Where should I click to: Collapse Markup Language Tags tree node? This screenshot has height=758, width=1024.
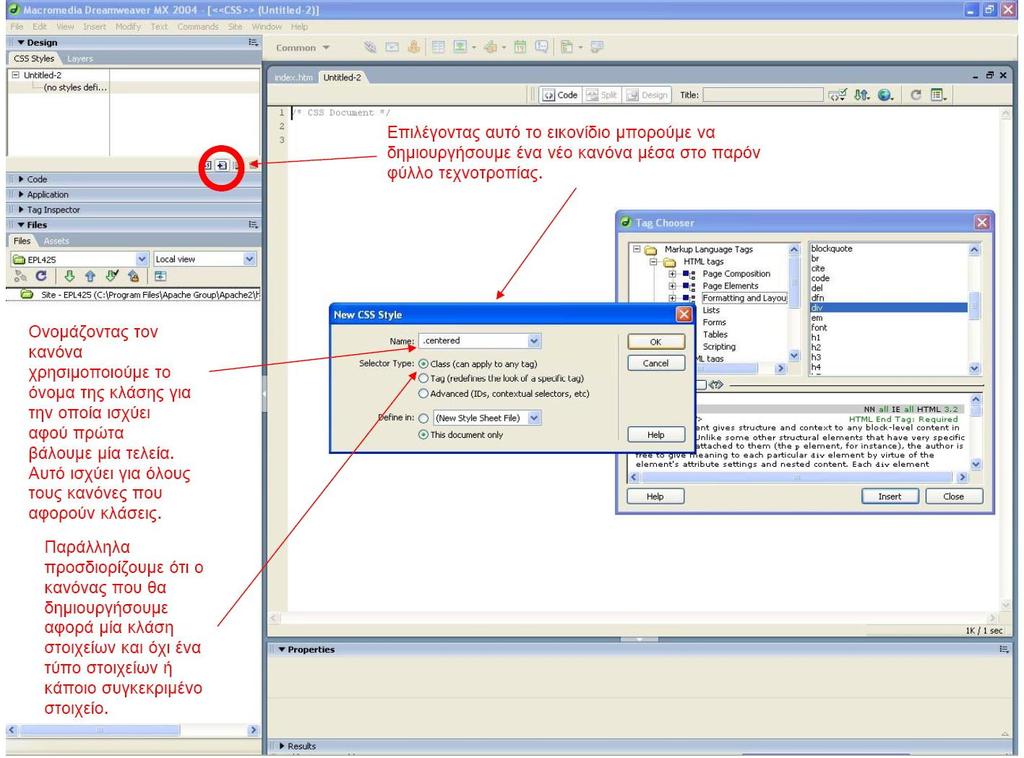pyautogui.click(x=637, y=249)
